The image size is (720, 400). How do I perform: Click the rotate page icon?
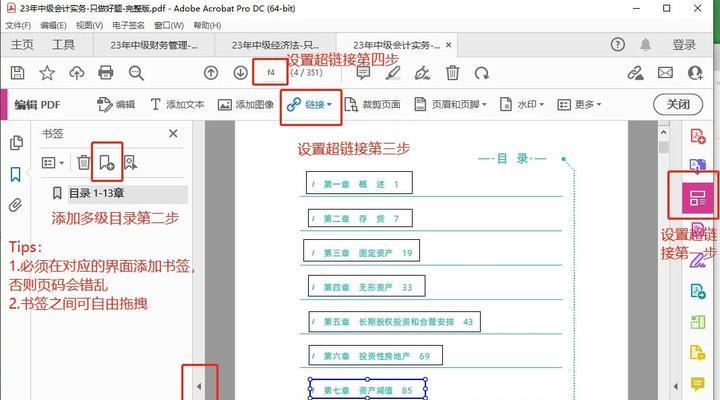[482, 73]
